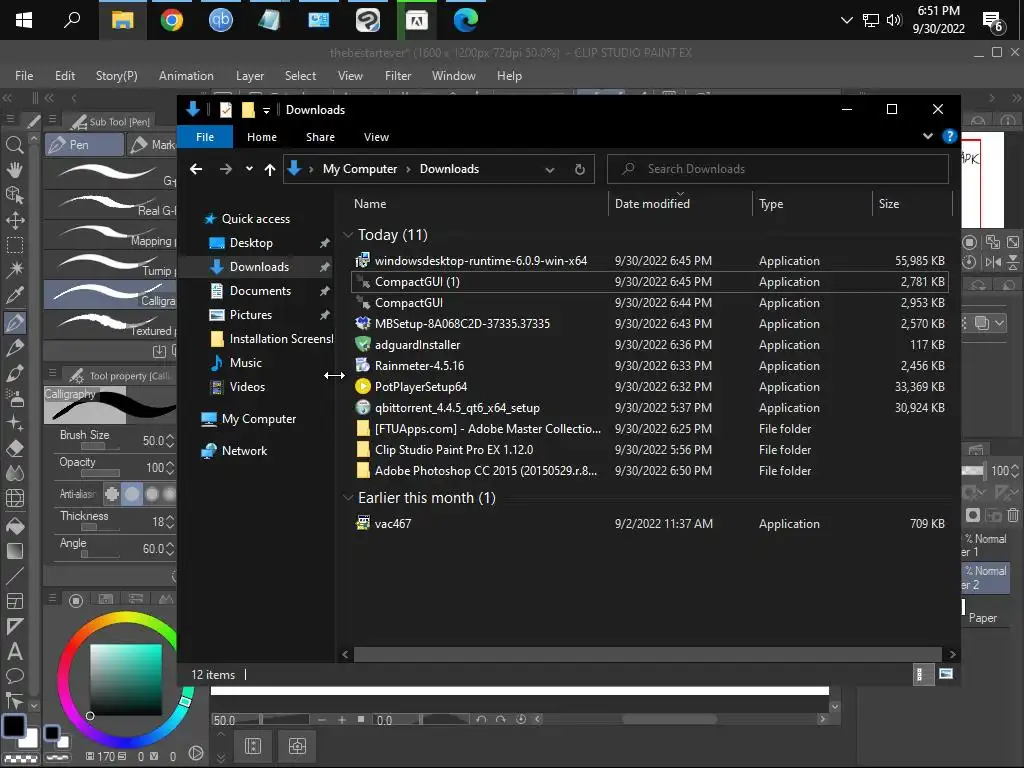The height and width of the screenshot is (768, 1024).
Task: Select the Brush tool
Action: coord(14,373)
